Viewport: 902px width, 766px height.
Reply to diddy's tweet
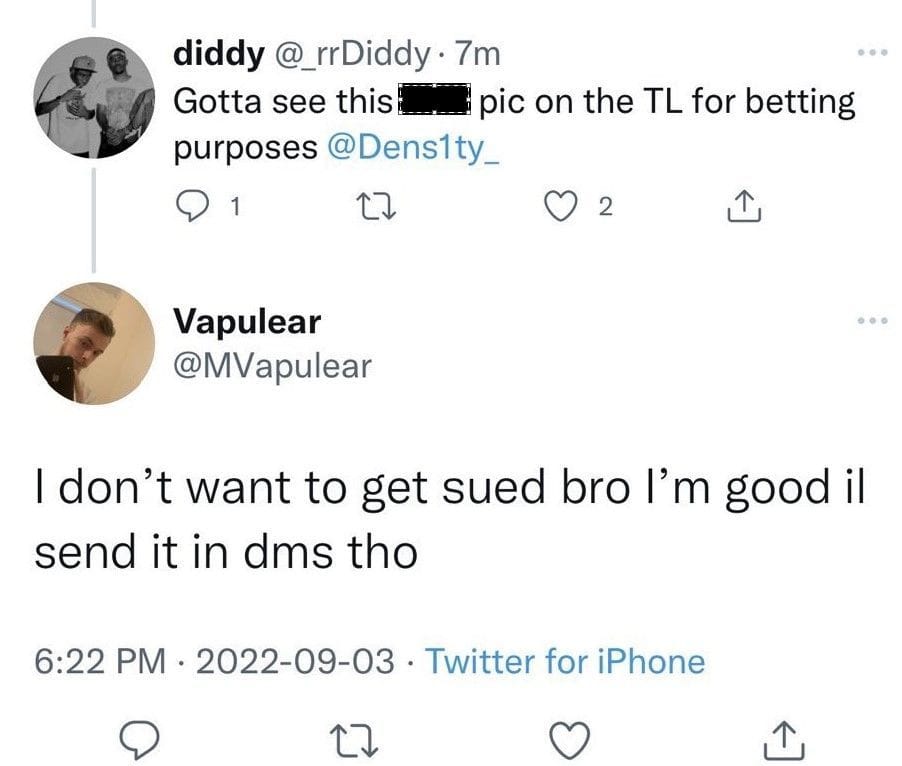(x=191, y=208)
